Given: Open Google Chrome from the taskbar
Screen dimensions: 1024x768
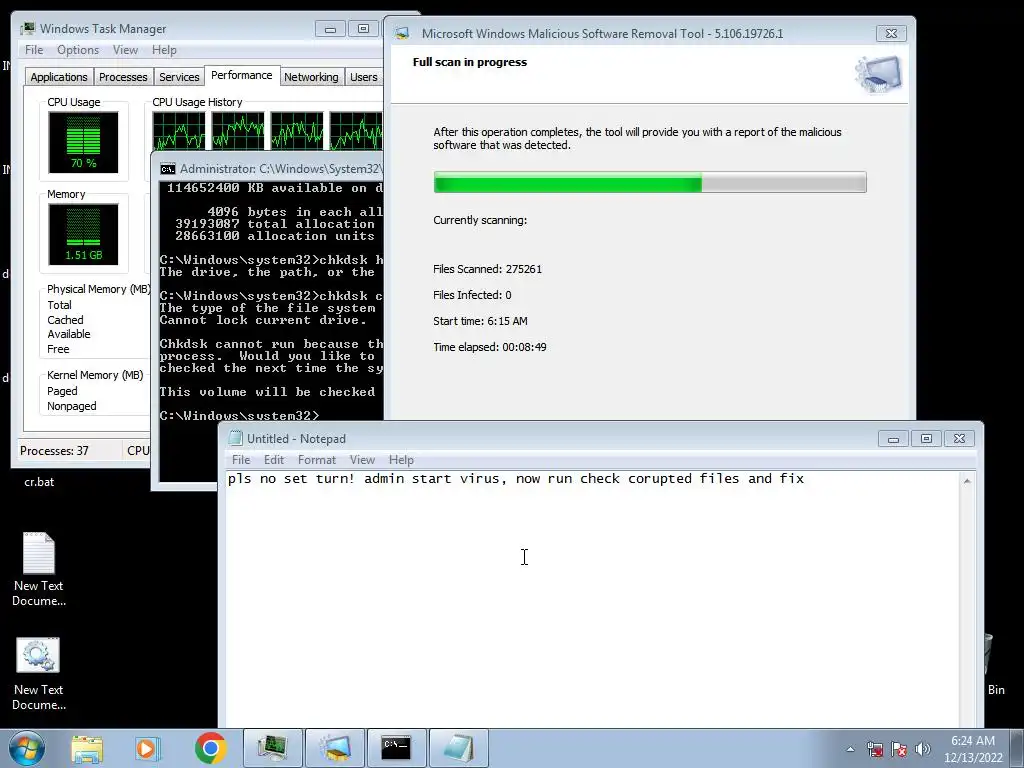Looking at the screenshot, I should (210, 748).
